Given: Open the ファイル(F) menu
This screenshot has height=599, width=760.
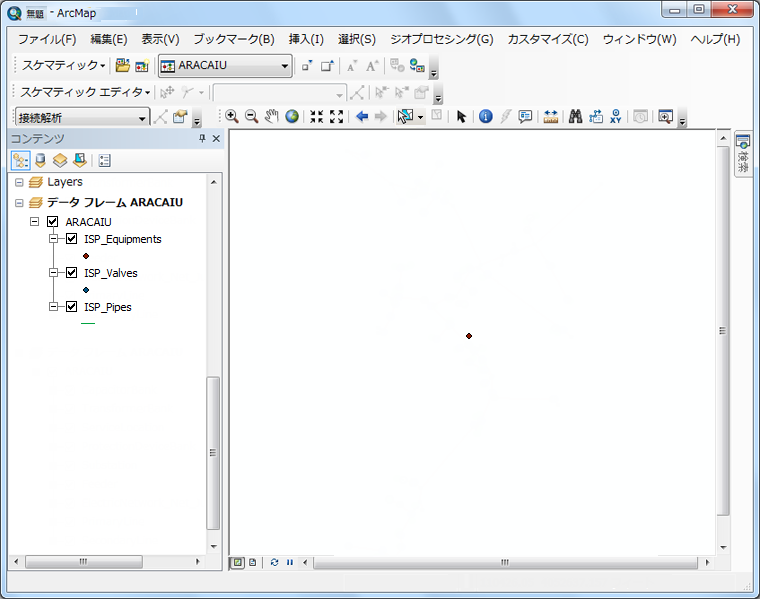Looking at the screenshot, I should pyautogui.click(x=47, y=39).
